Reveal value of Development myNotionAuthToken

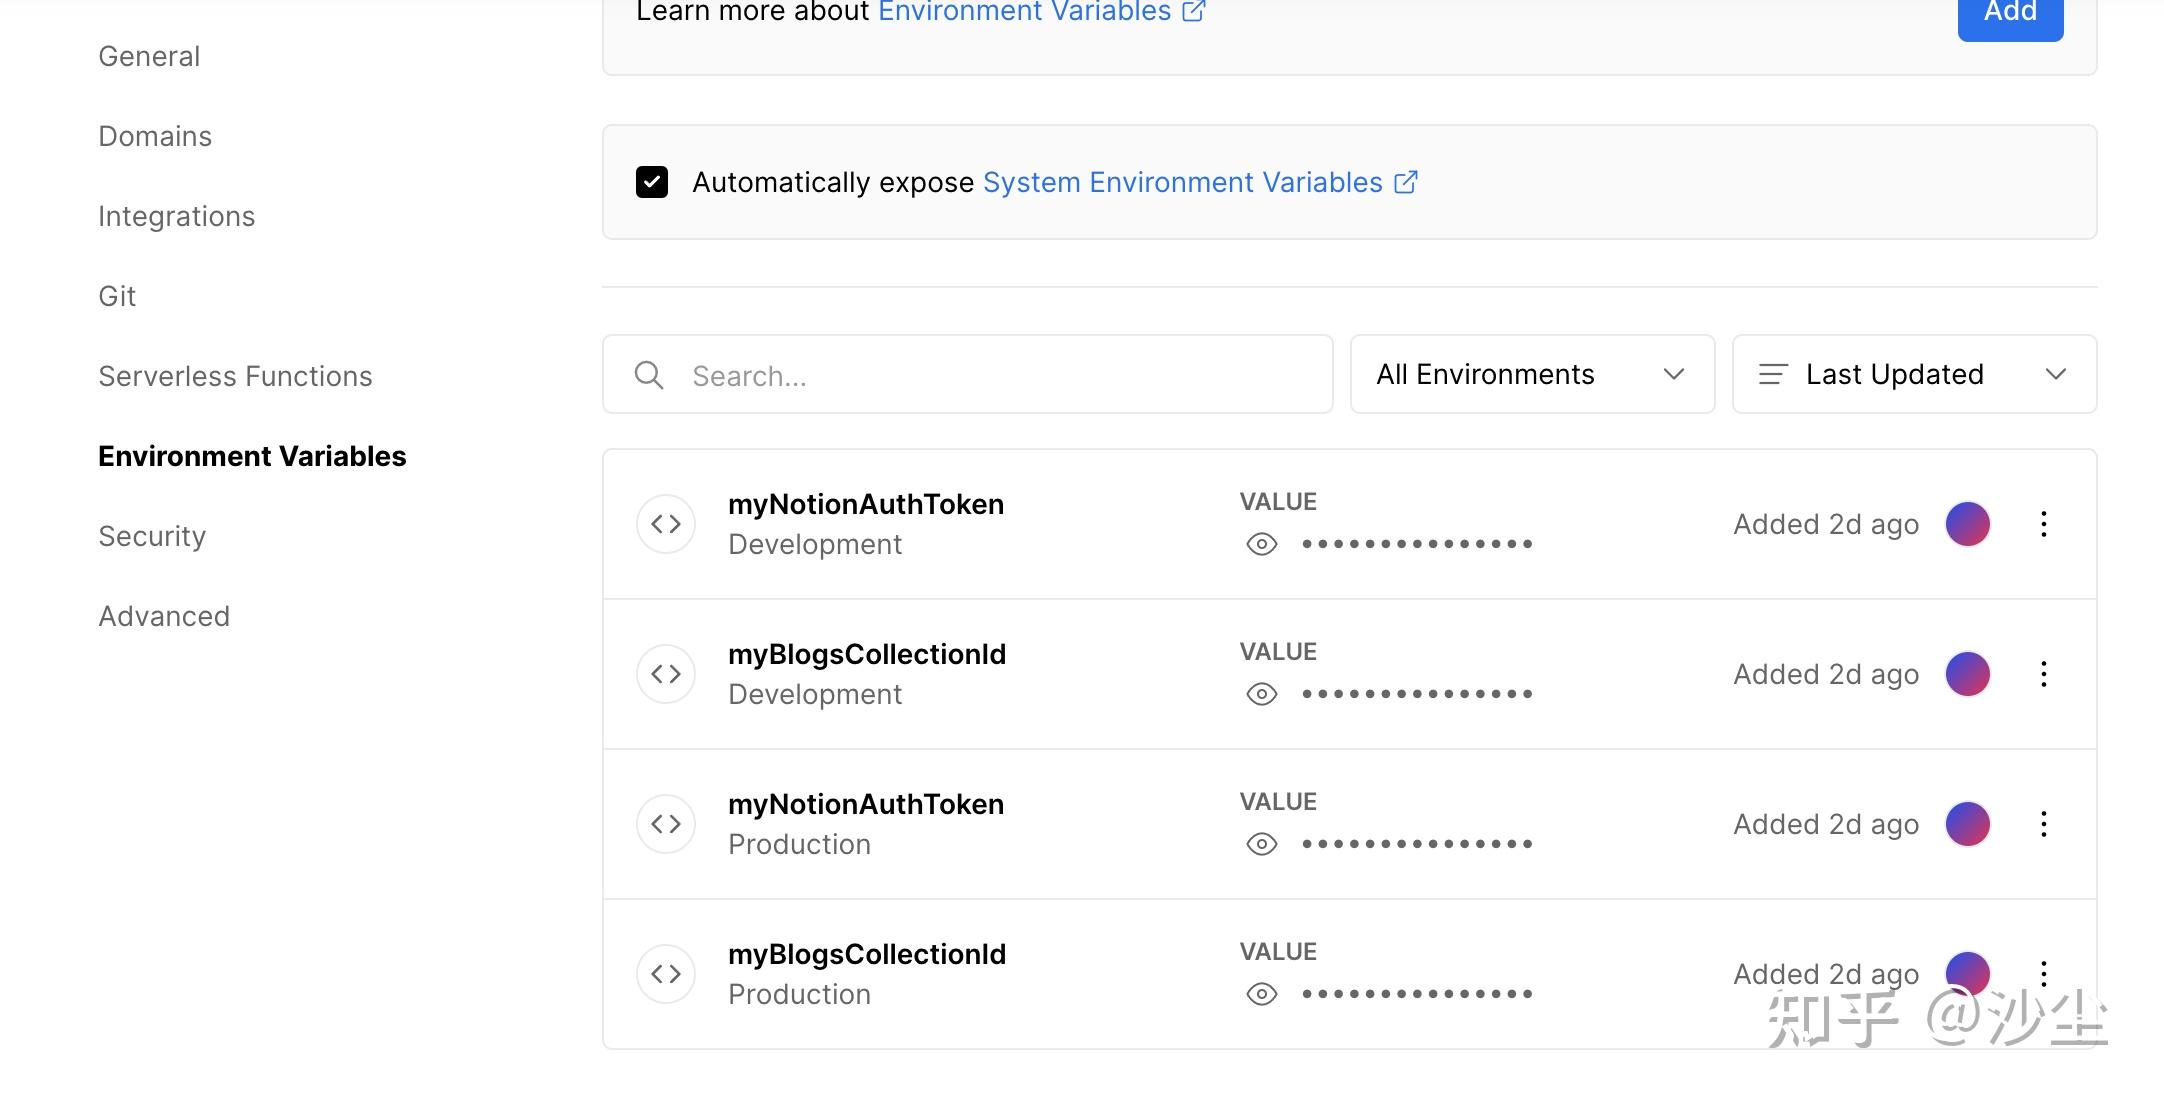1262,544
